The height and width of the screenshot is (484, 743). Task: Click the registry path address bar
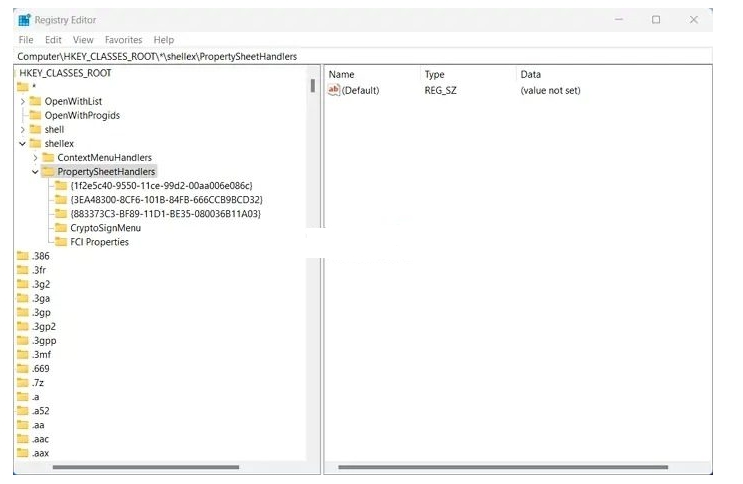(363, 56)
